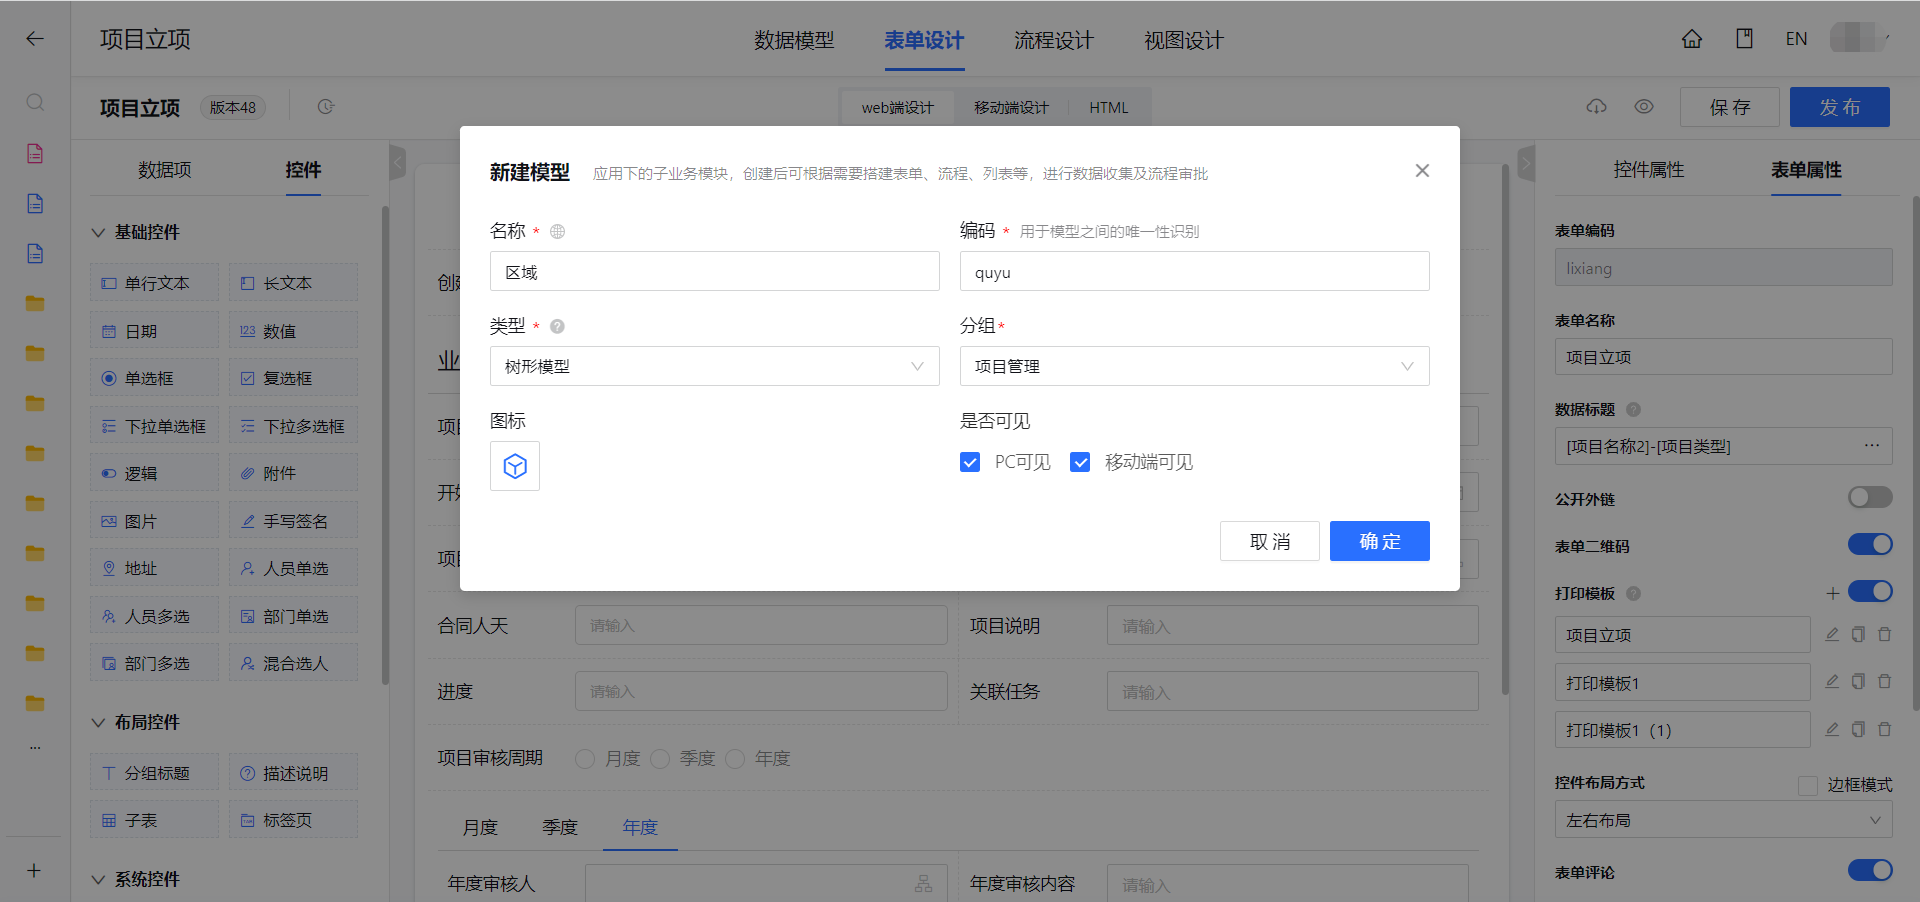The image size is (1920, 902).
Task: Open the 类型 dropdown showing 树形模型
Action: tap(715, 366)
